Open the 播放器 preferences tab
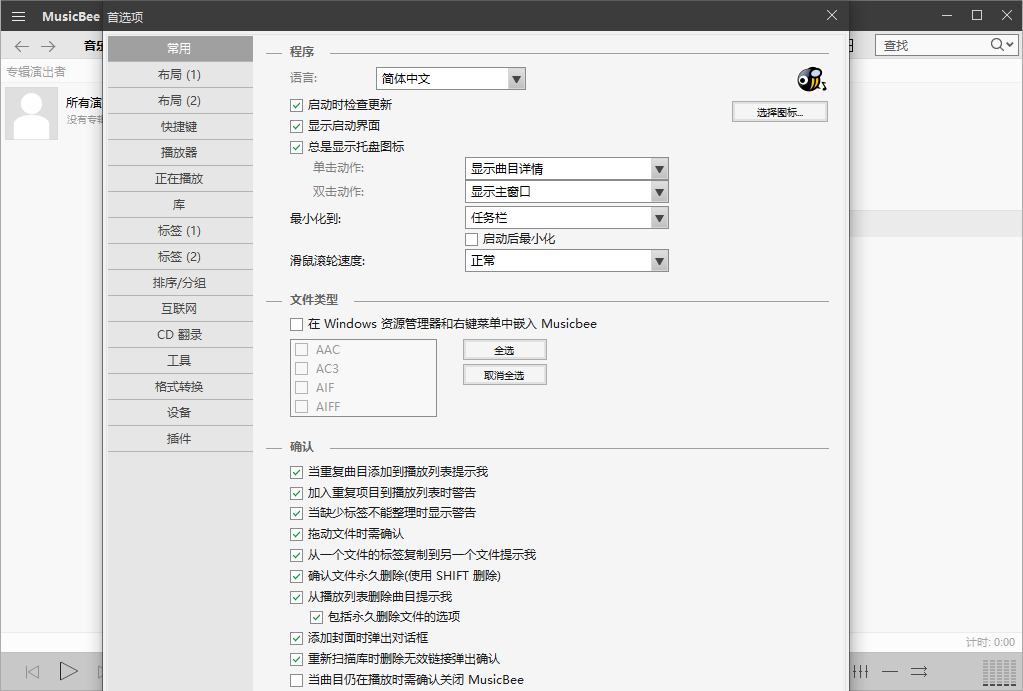 coord(180,153)
